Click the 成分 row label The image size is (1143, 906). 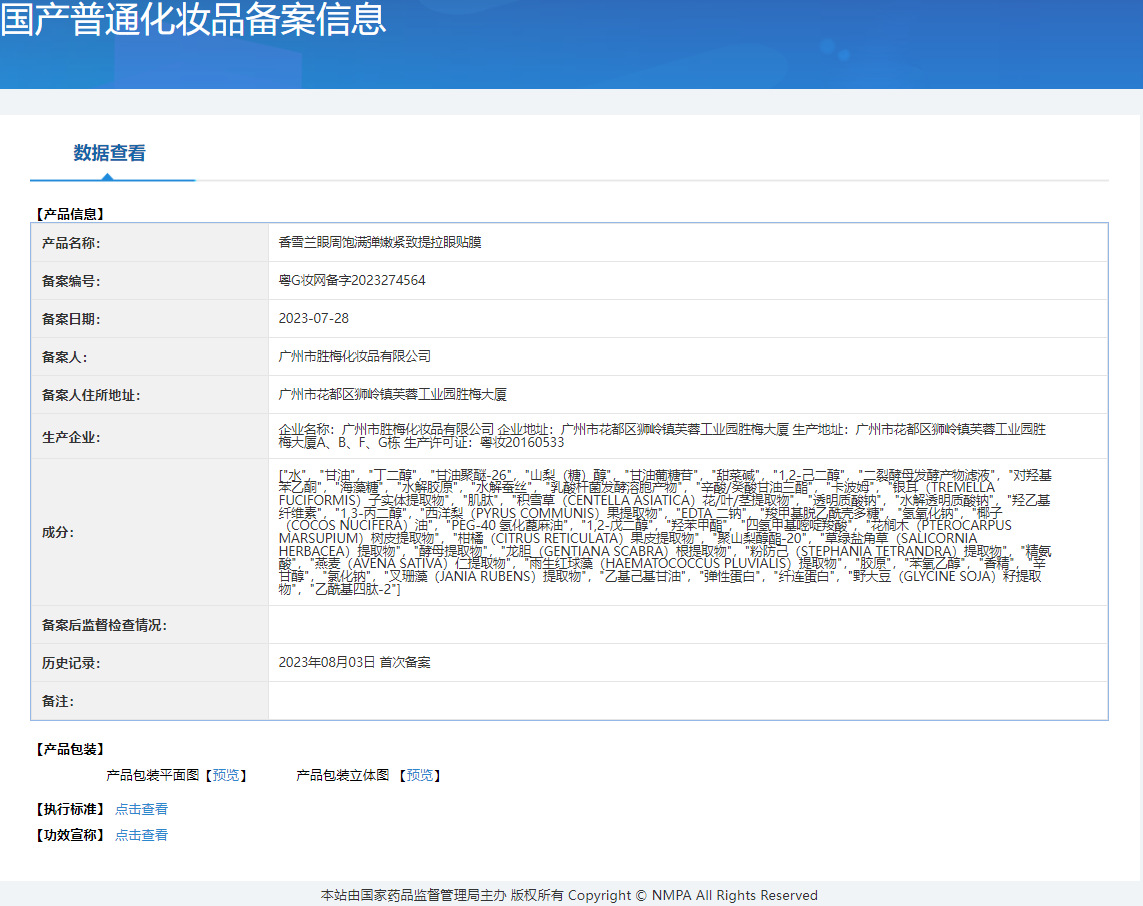[x=58, y=532]
